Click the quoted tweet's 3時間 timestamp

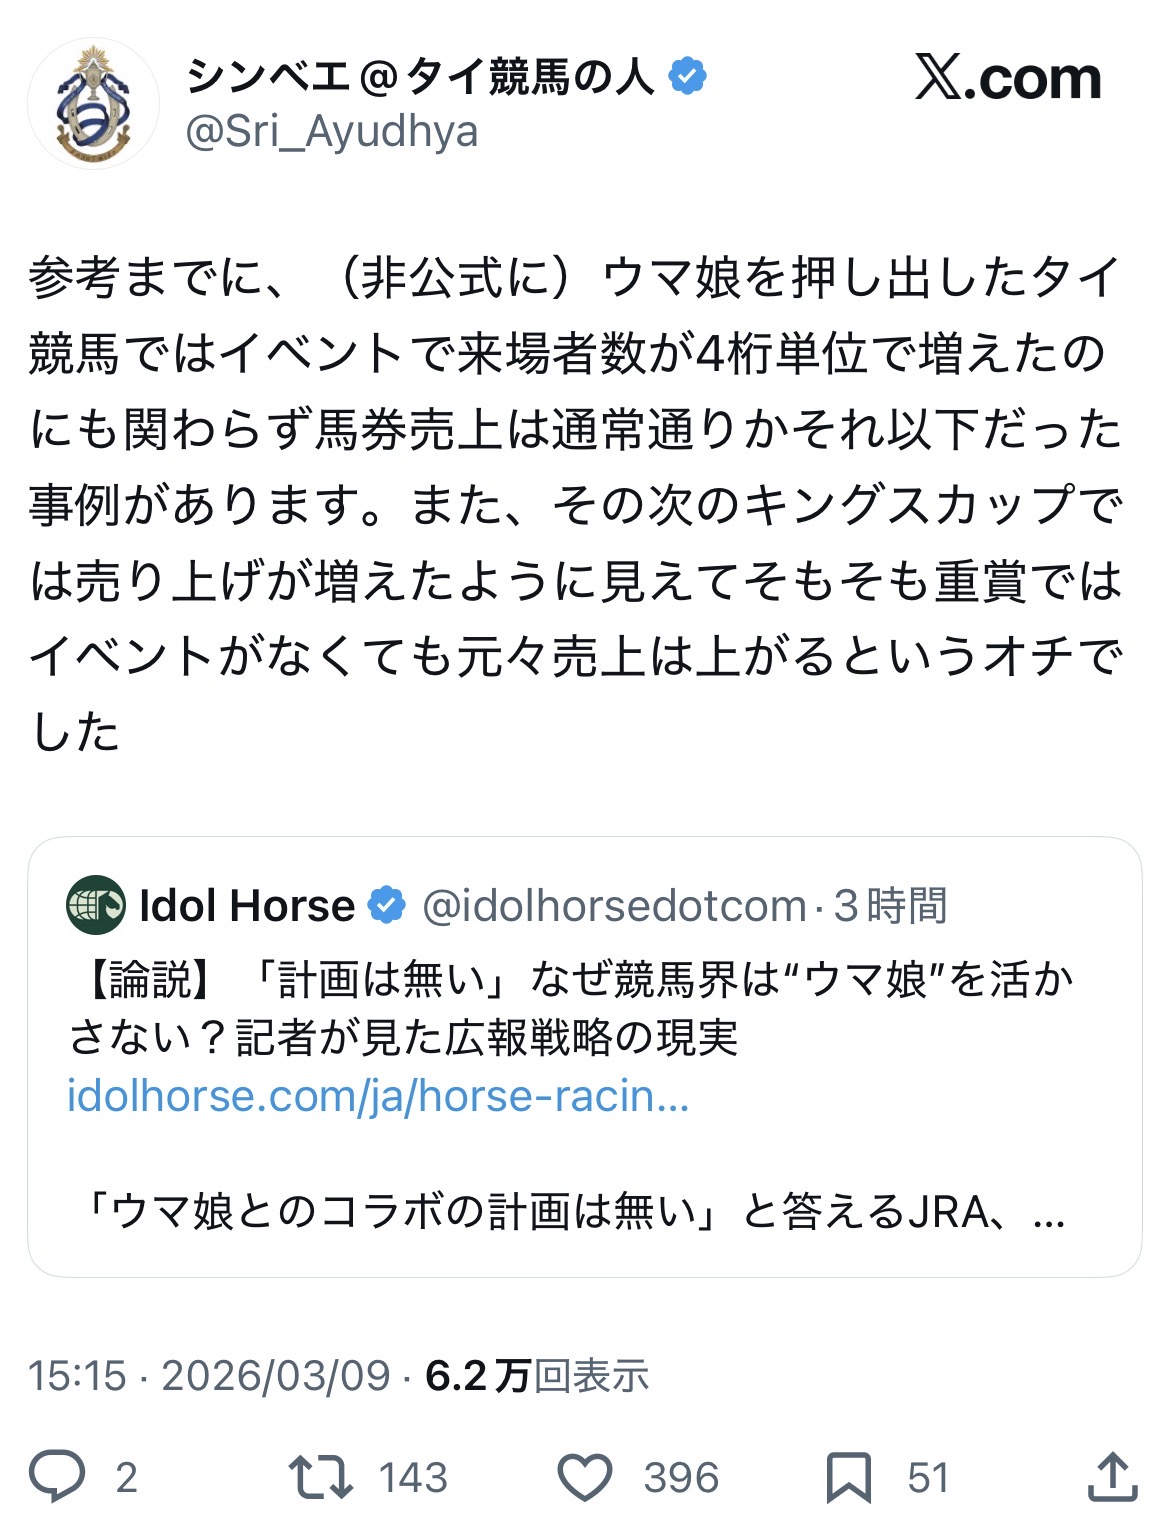click(x=890, y=906)
